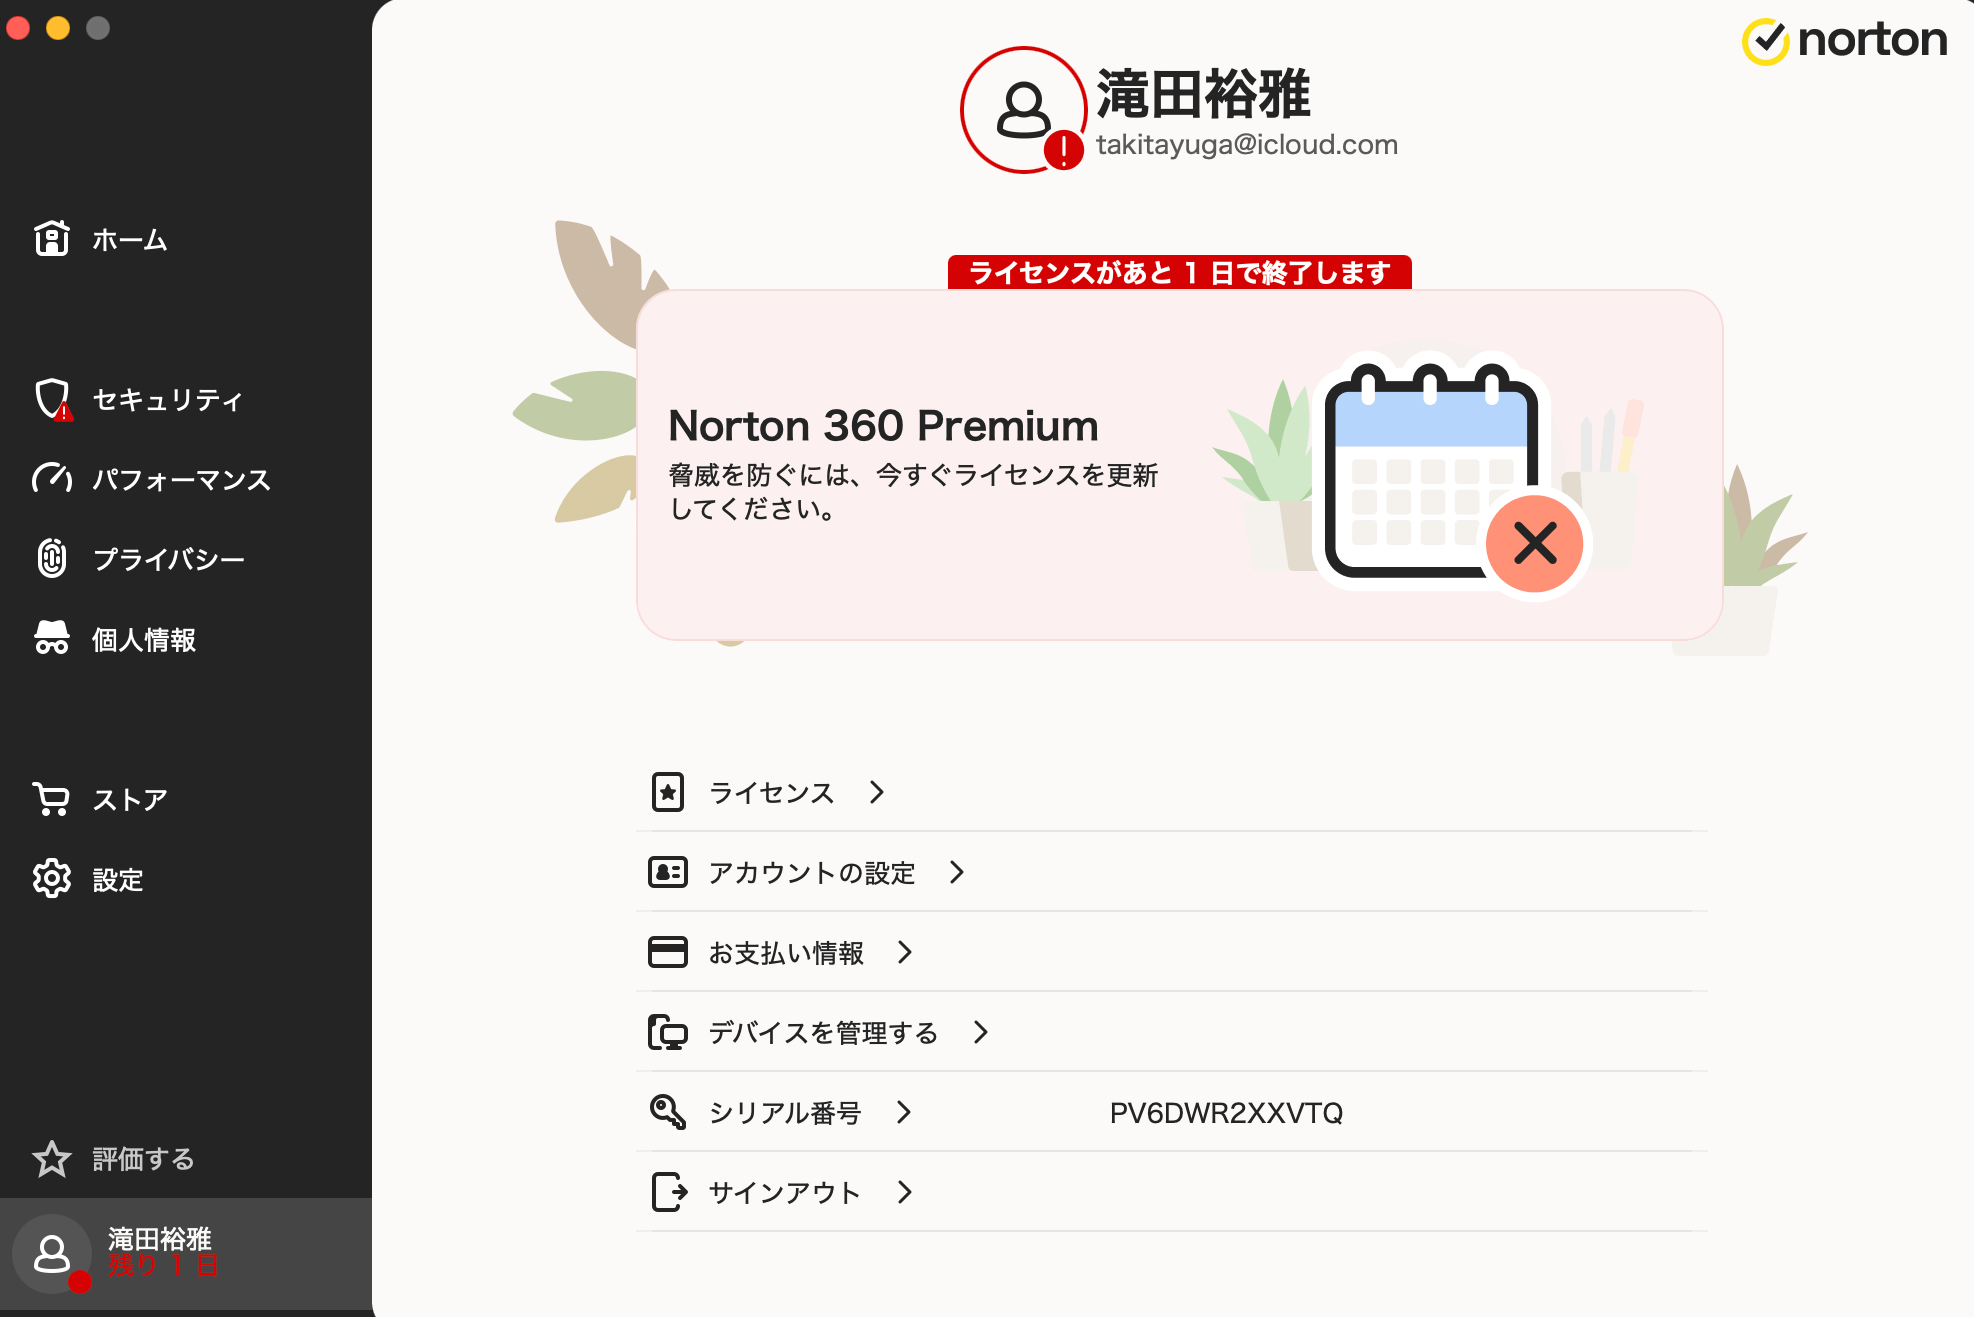Viewport: 1974px width, 1317px height.
Task: Click the credit card payment icon
Action: [x=668, y=952]
